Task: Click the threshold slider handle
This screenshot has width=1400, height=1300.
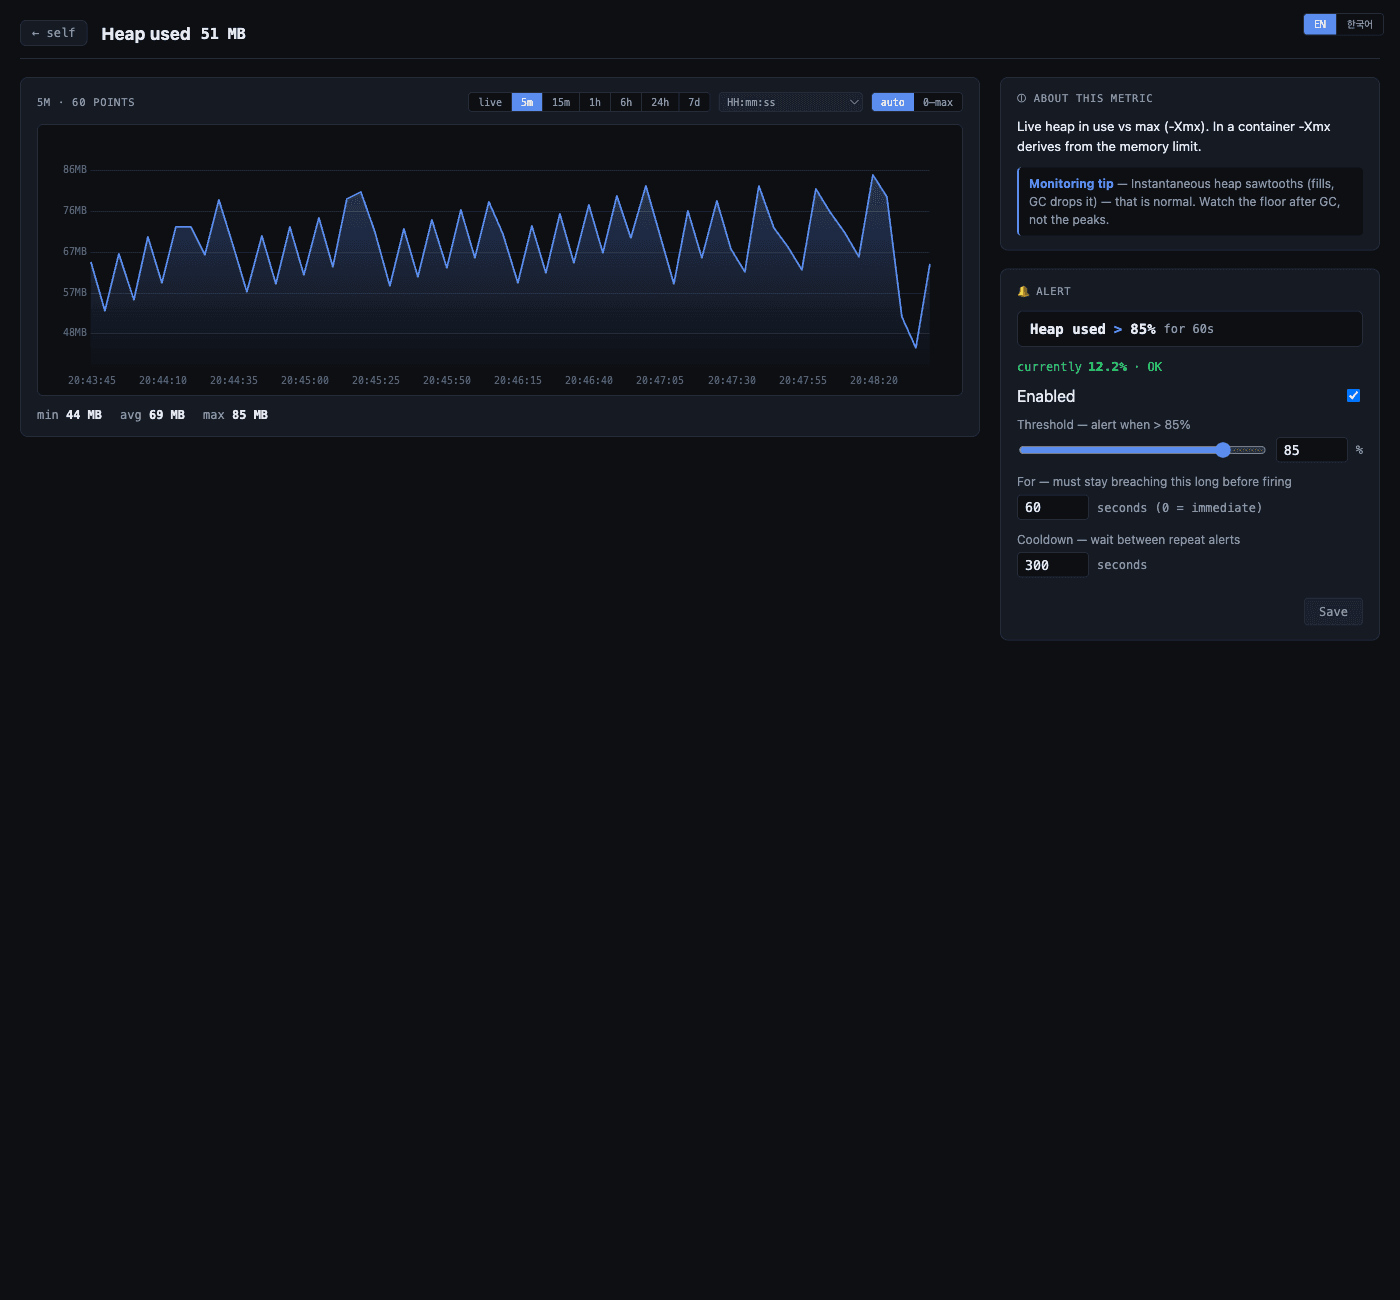Action: [x=1223, y=450]
